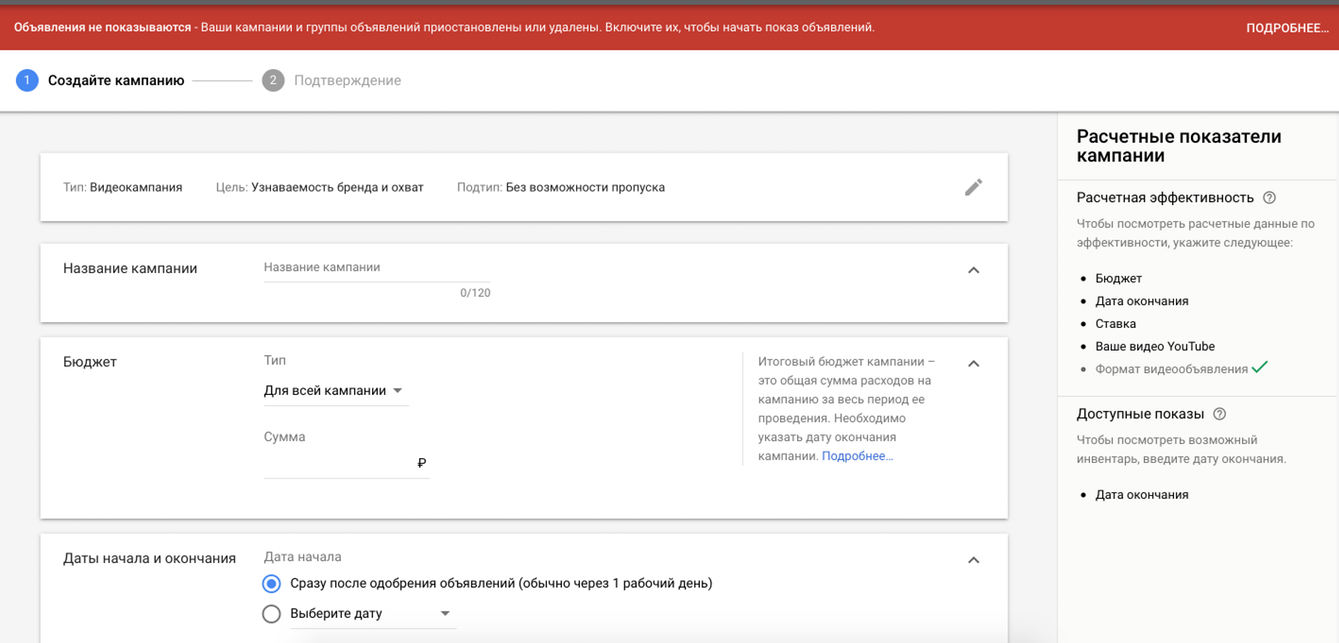Viewport: 1339px width, 643px height.
Task: Click ПОДРОБНЕЕ in the red warning banner
Action: click(x=1286, y=28)
